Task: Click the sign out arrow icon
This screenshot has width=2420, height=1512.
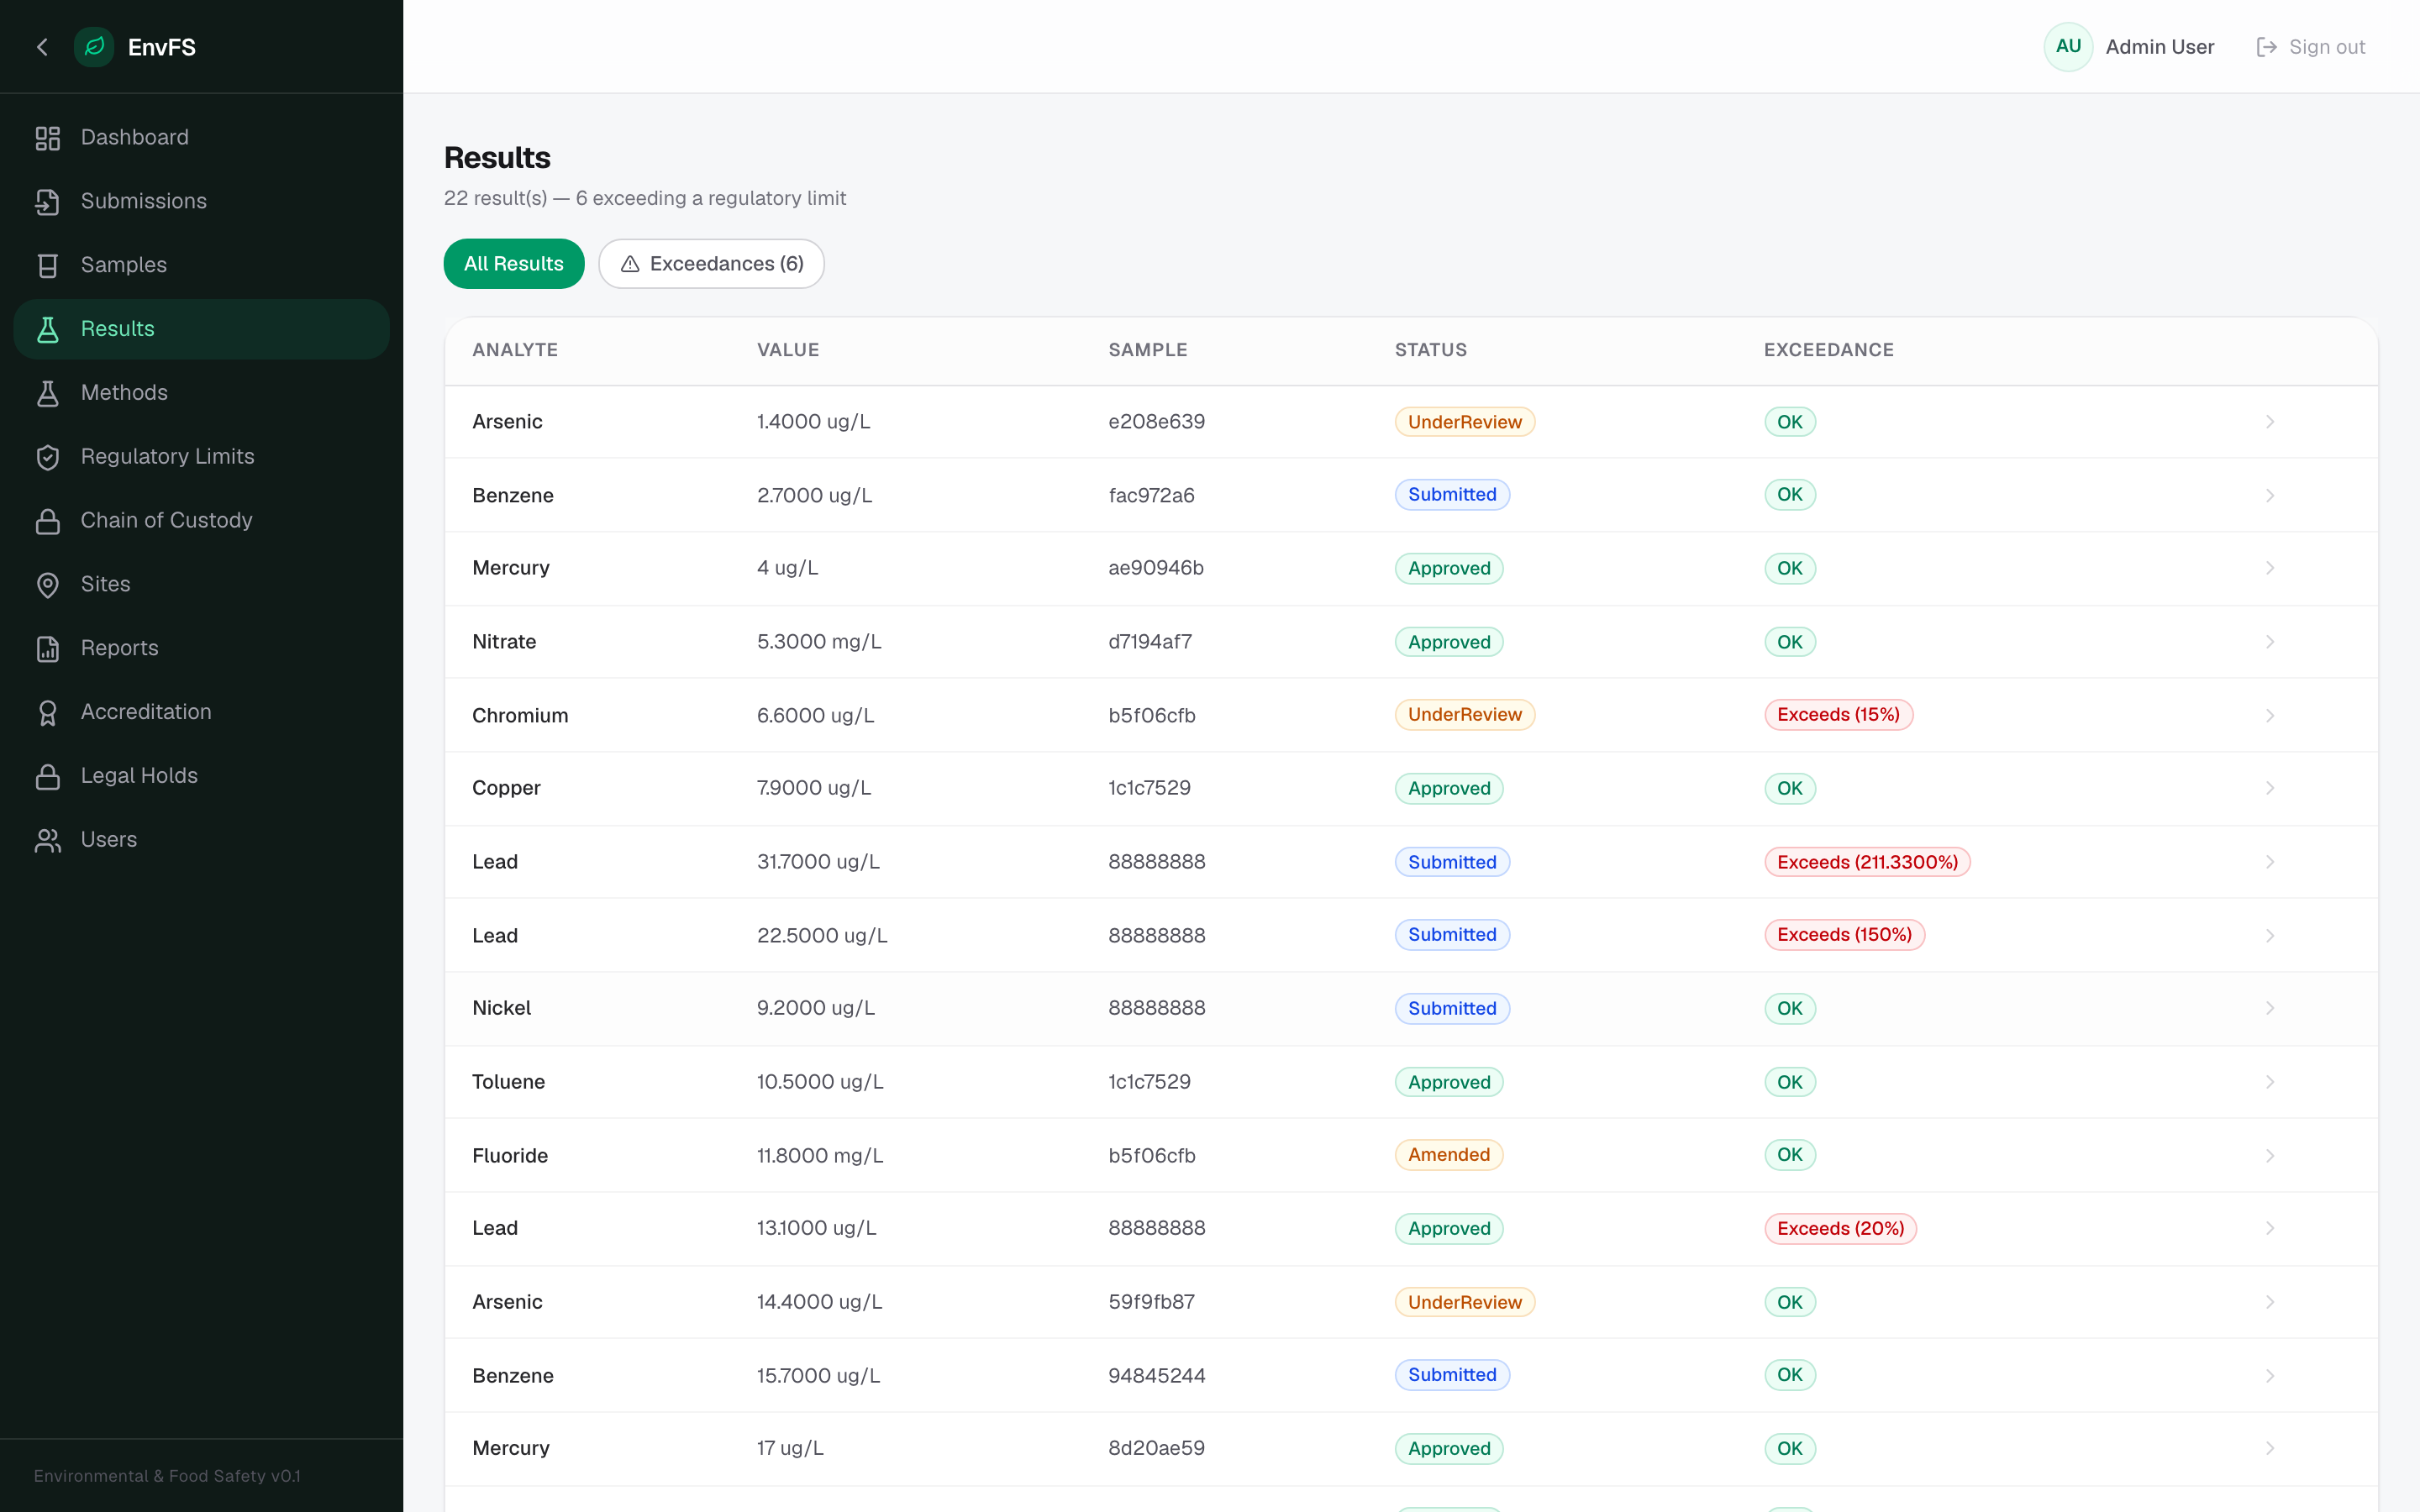Action: (2266, 47)
